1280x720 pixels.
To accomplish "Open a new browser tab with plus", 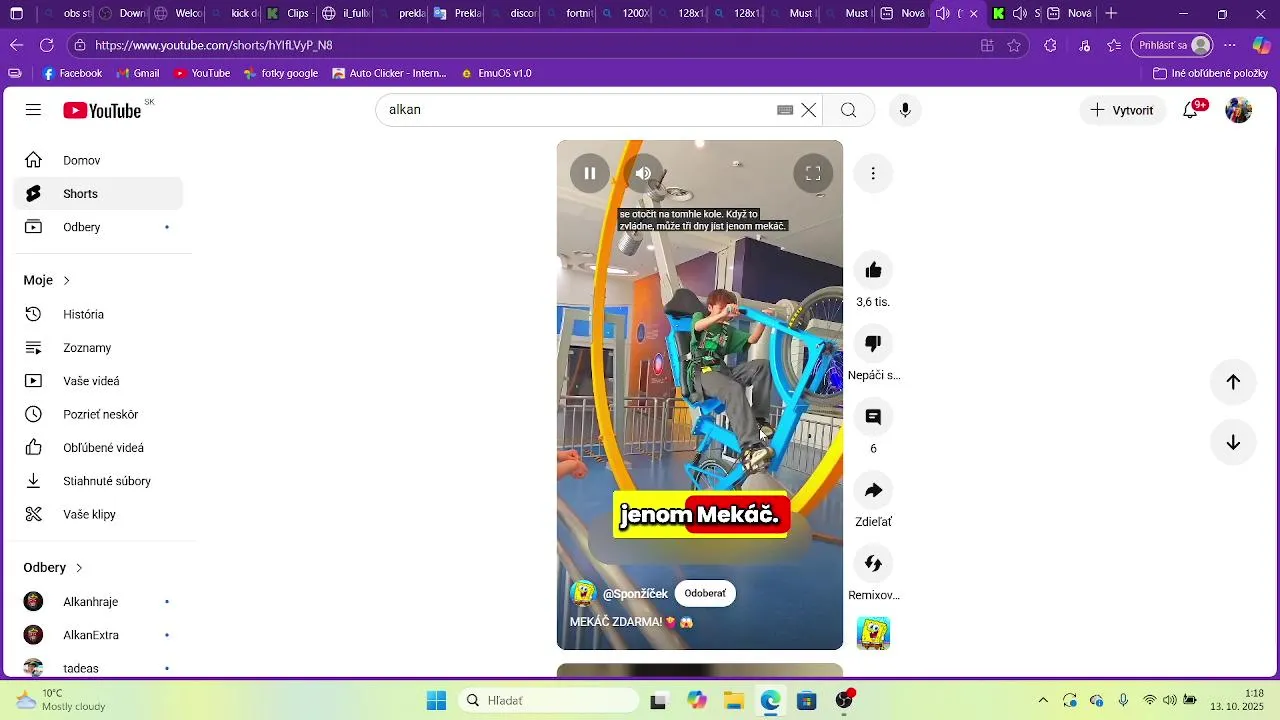I will [x=1111, y=14].
